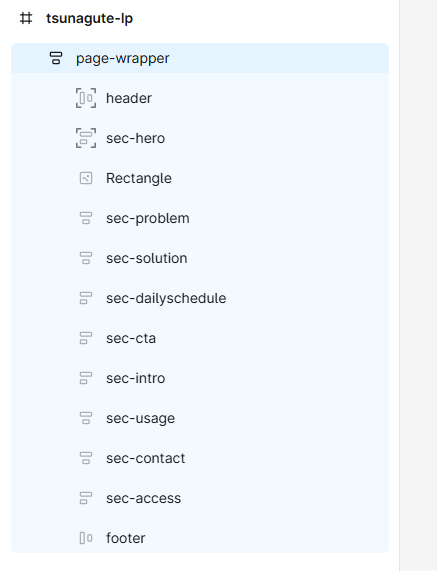Viewport: 437px width, 571px height.
Task: Click the frame icon beside tsunagute-lp
Action: [x=26, y=18]
